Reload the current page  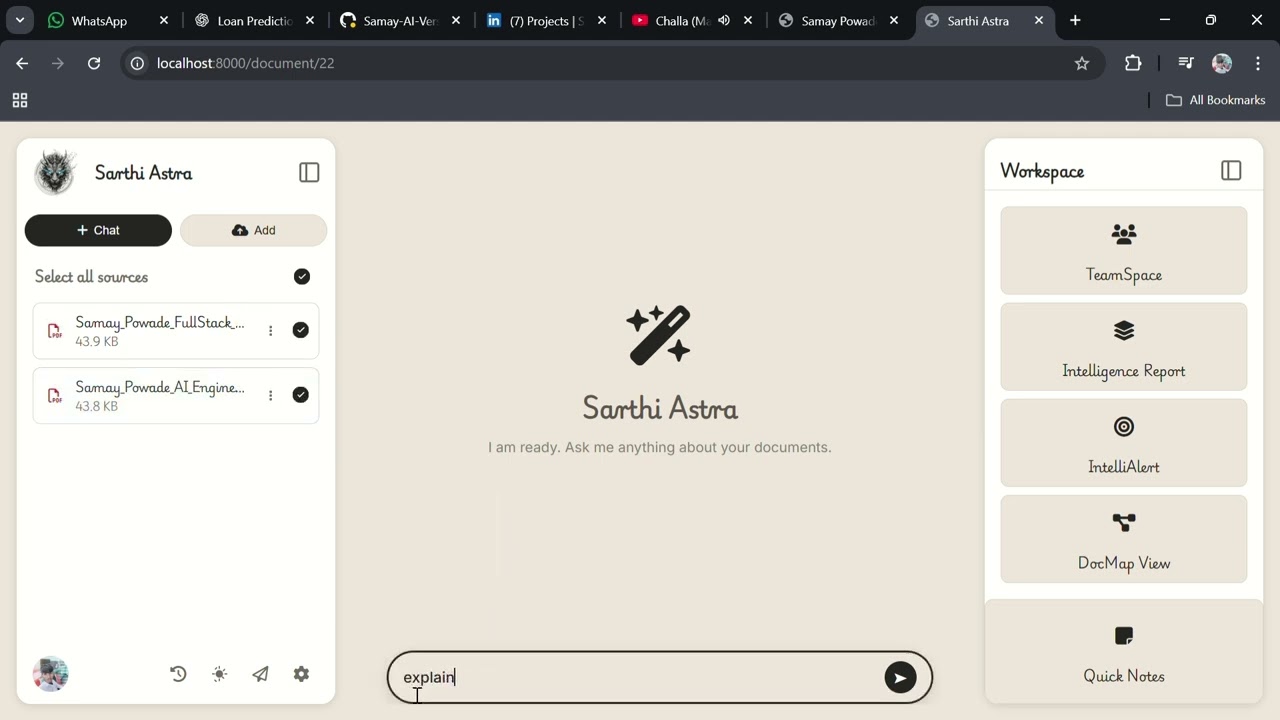[94, 63]
